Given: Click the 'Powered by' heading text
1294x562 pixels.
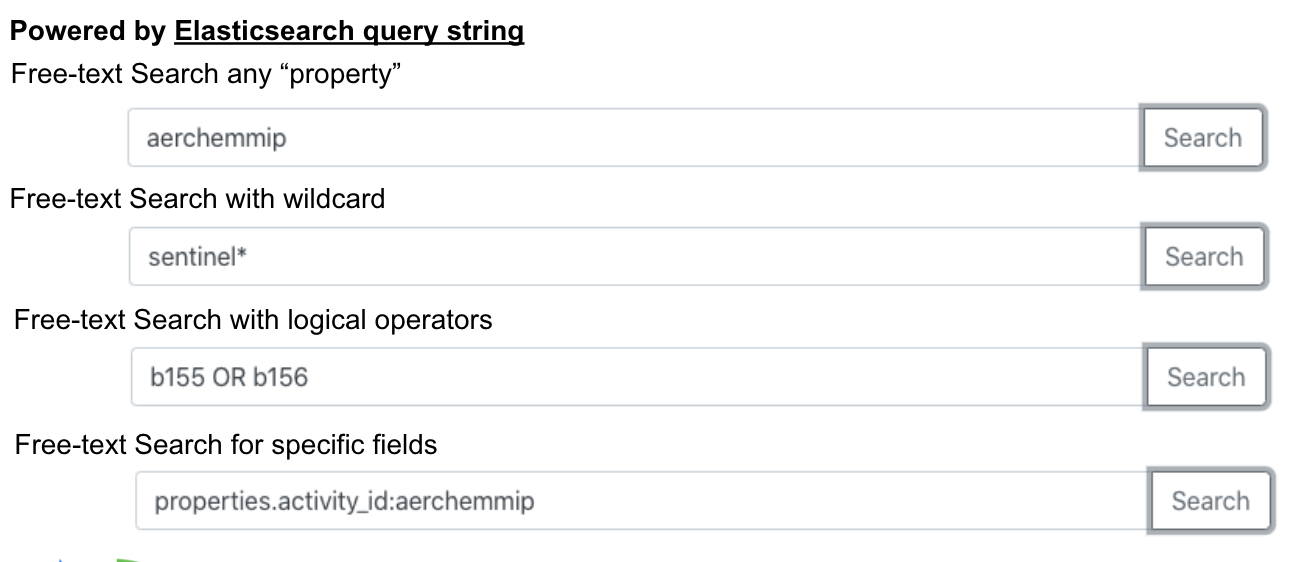Looking at the screenshot, I should (88, 31).
